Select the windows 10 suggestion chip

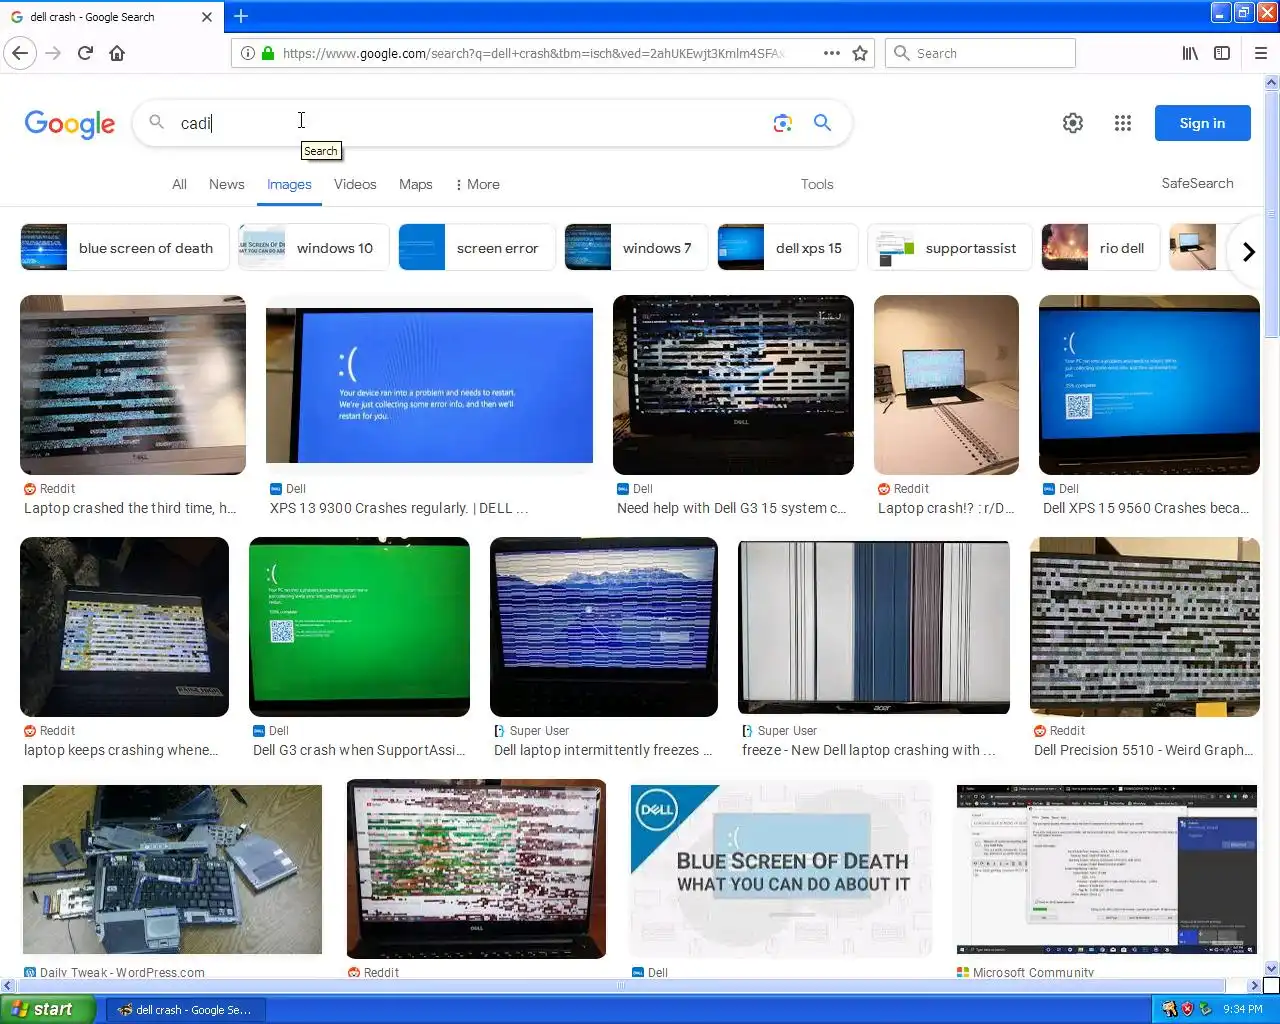click(313, 248)
